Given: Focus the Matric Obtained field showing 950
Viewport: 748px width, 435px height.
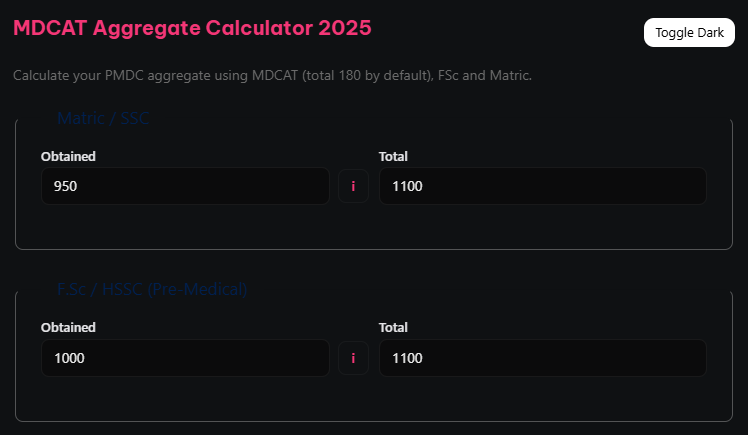Looking at the screenshot, I should point(185,186).
